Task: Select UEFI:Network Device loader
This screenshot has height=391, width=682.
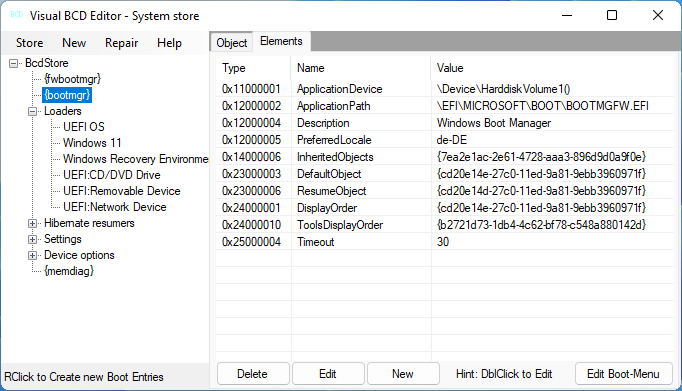Action: click(114, 207)
